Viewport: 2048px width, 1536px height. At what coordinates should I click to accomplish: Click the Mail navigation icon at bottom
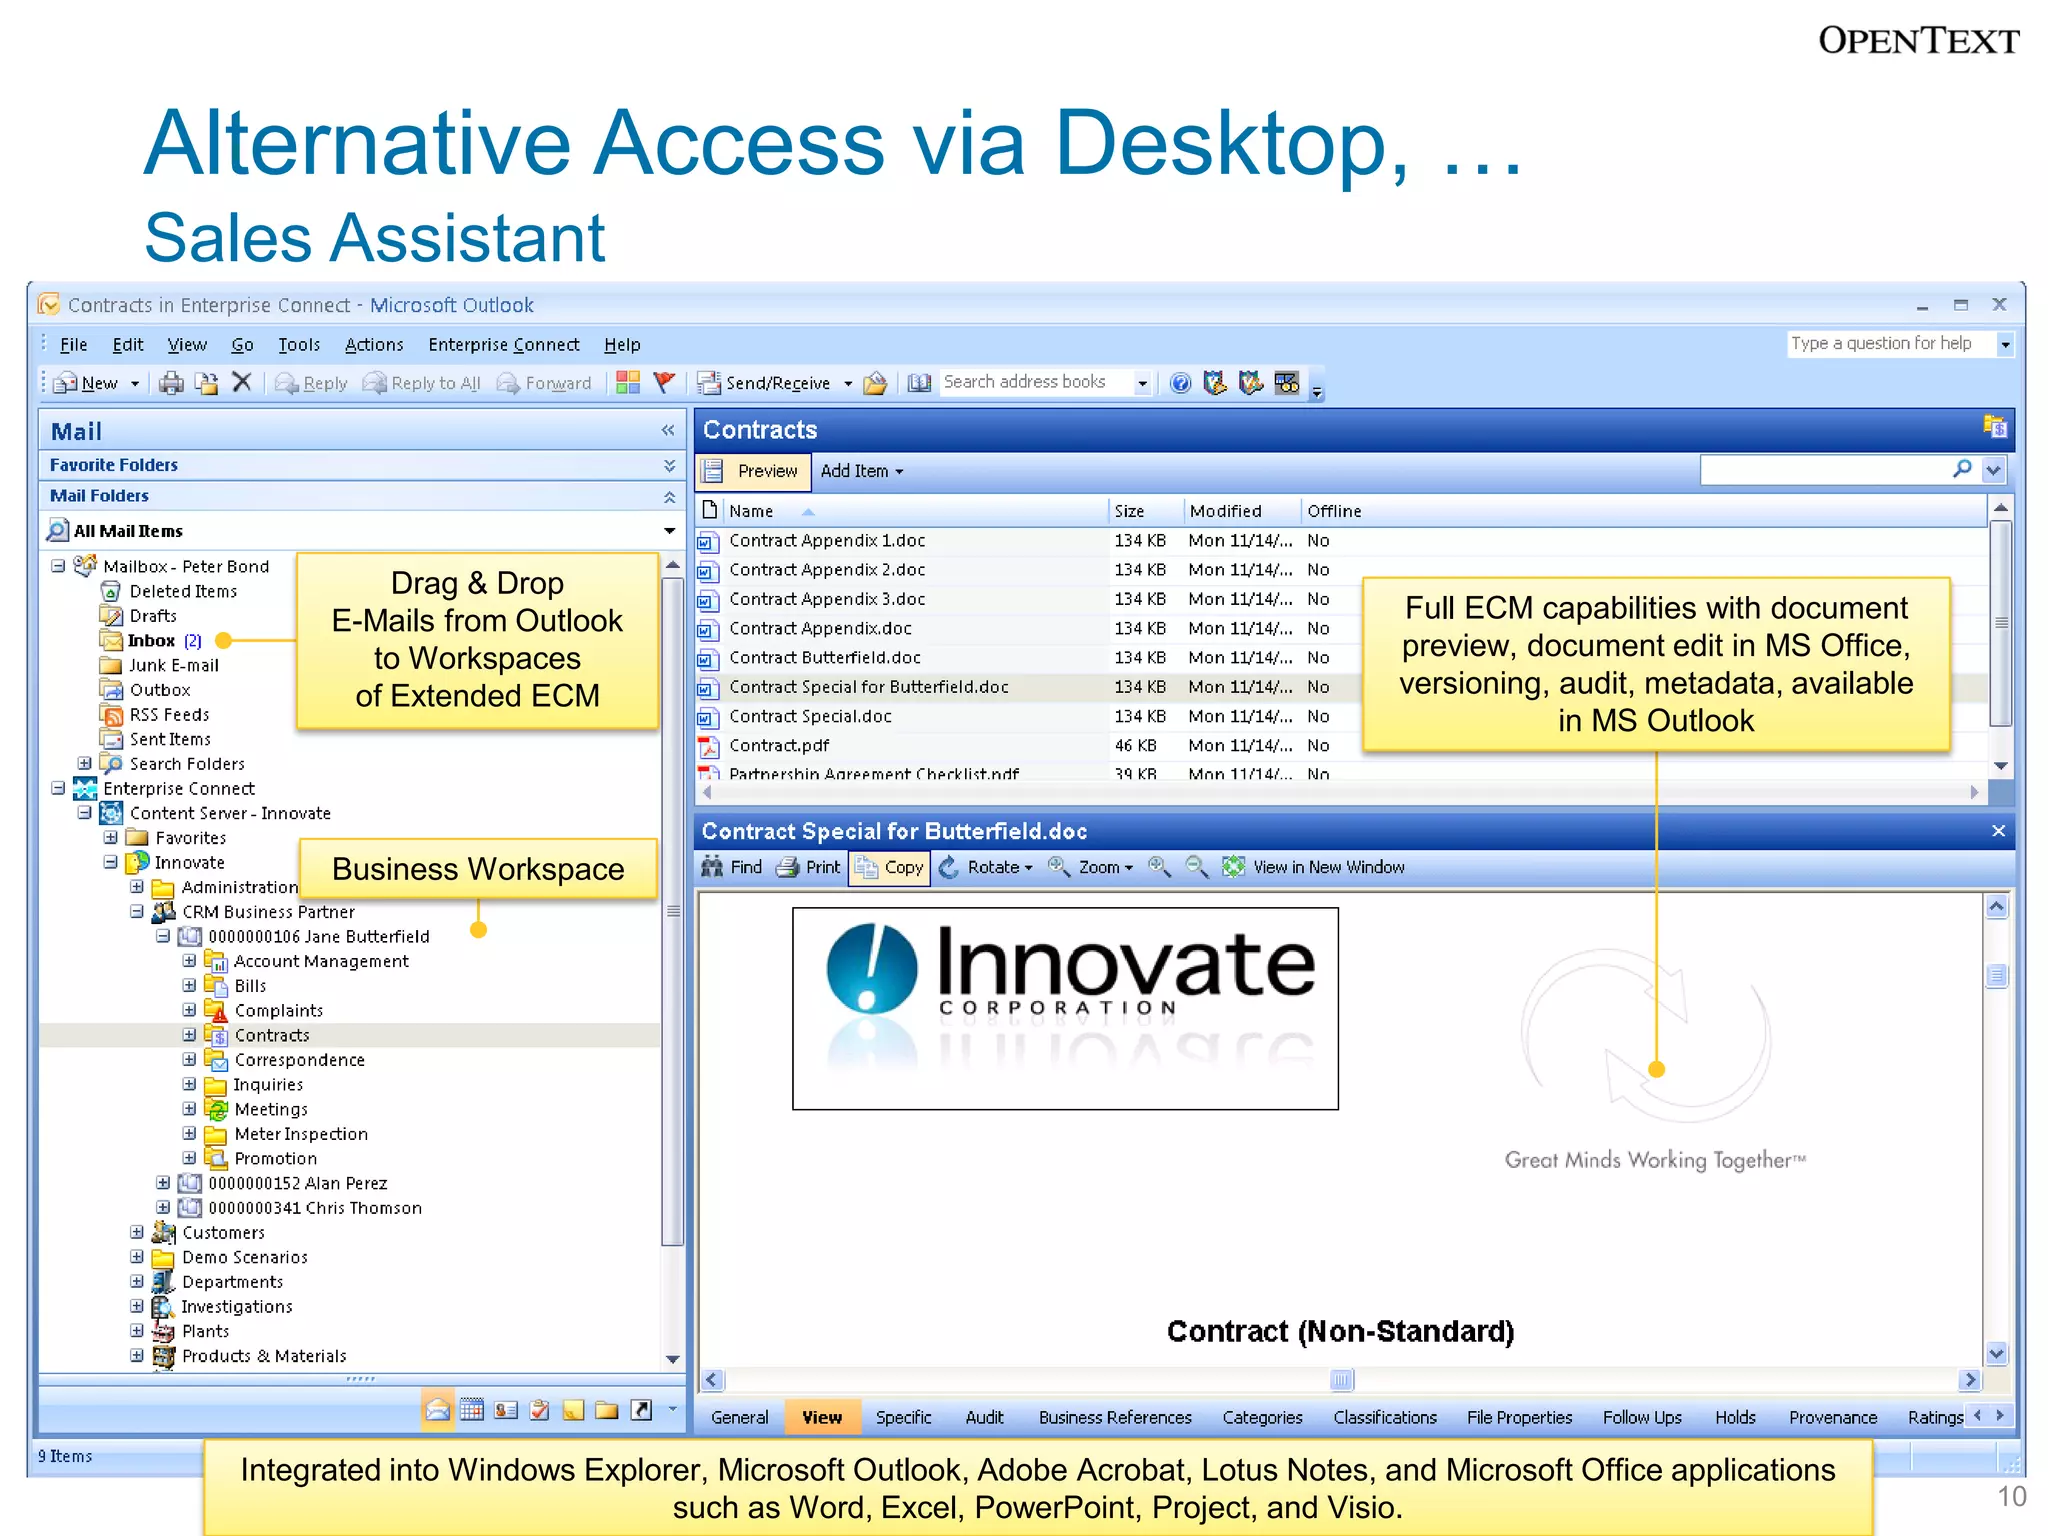(438, 1410)
